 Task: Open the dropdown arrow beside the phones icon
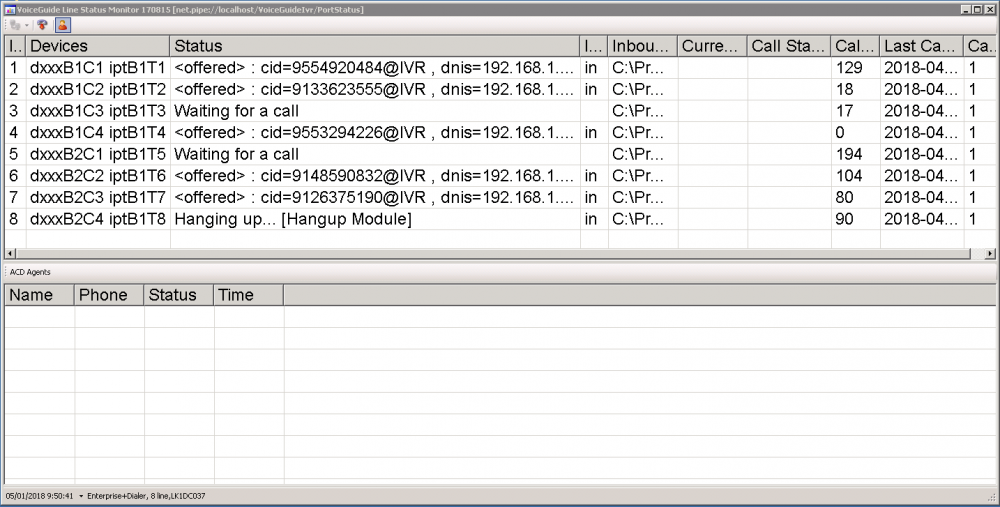(x=25, y=25)
